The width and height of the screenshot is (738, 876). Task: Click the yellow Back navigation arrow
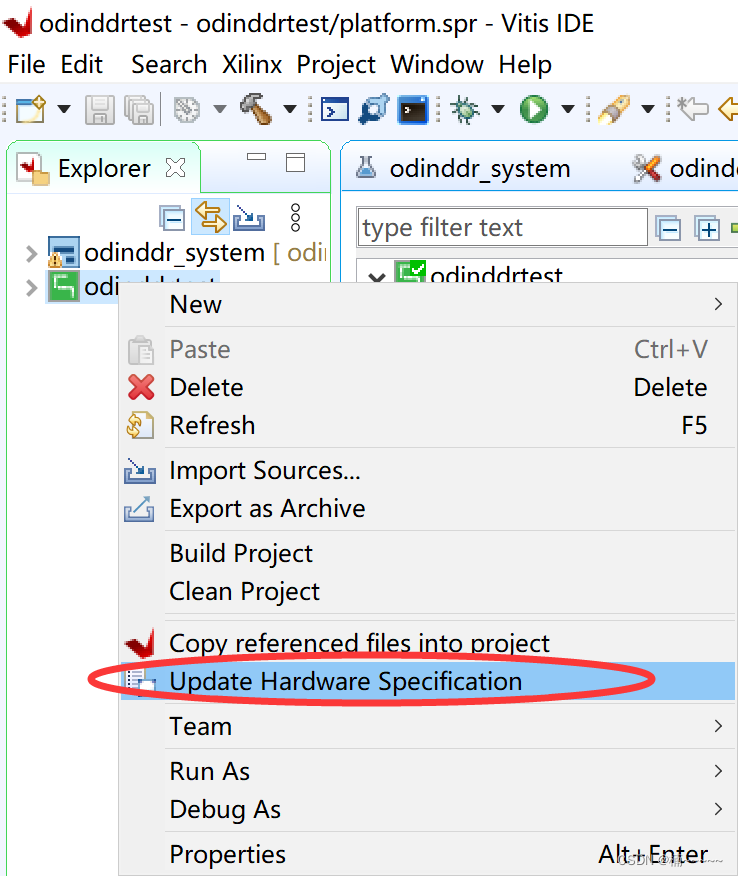[x=727, y=109]
